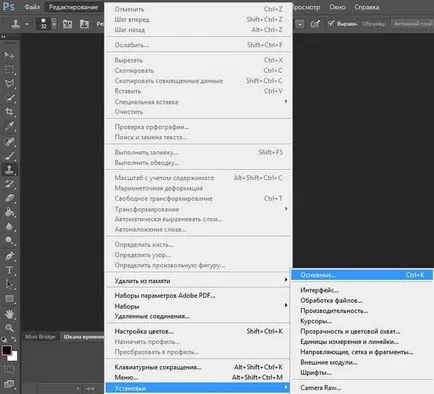Open Клавиатурные сокращения… dialog

coord(198,367)
